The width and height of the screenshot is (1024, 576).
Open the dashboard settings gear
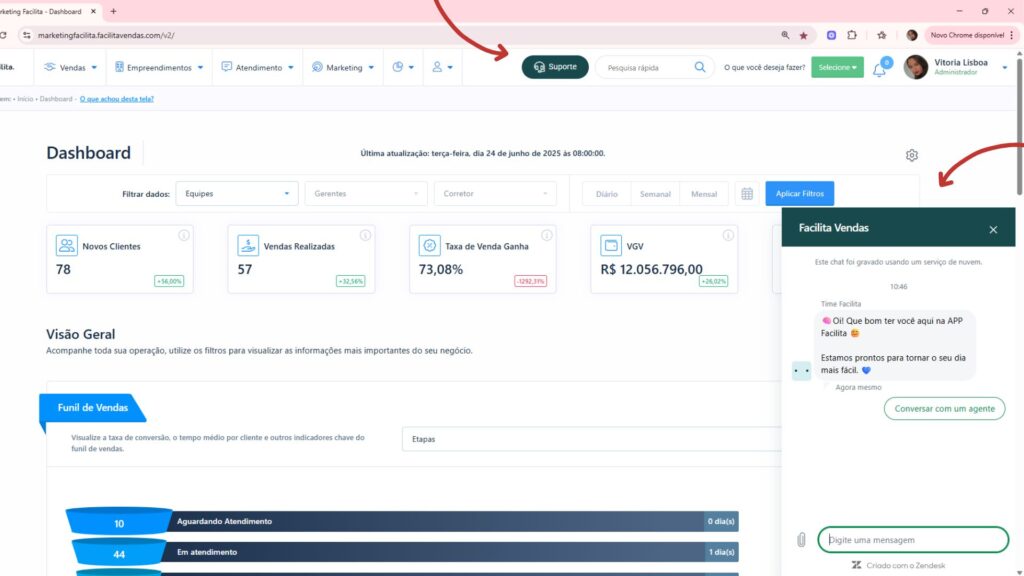click(x=911, y=155)
